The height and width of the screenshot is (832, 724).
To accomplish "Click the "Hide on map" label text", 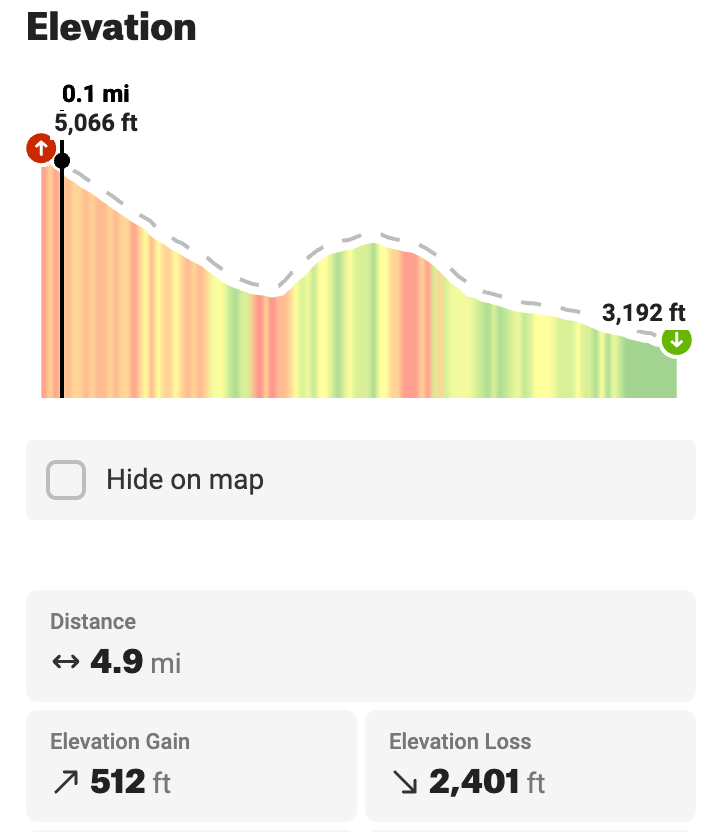I will click(185, 480).
